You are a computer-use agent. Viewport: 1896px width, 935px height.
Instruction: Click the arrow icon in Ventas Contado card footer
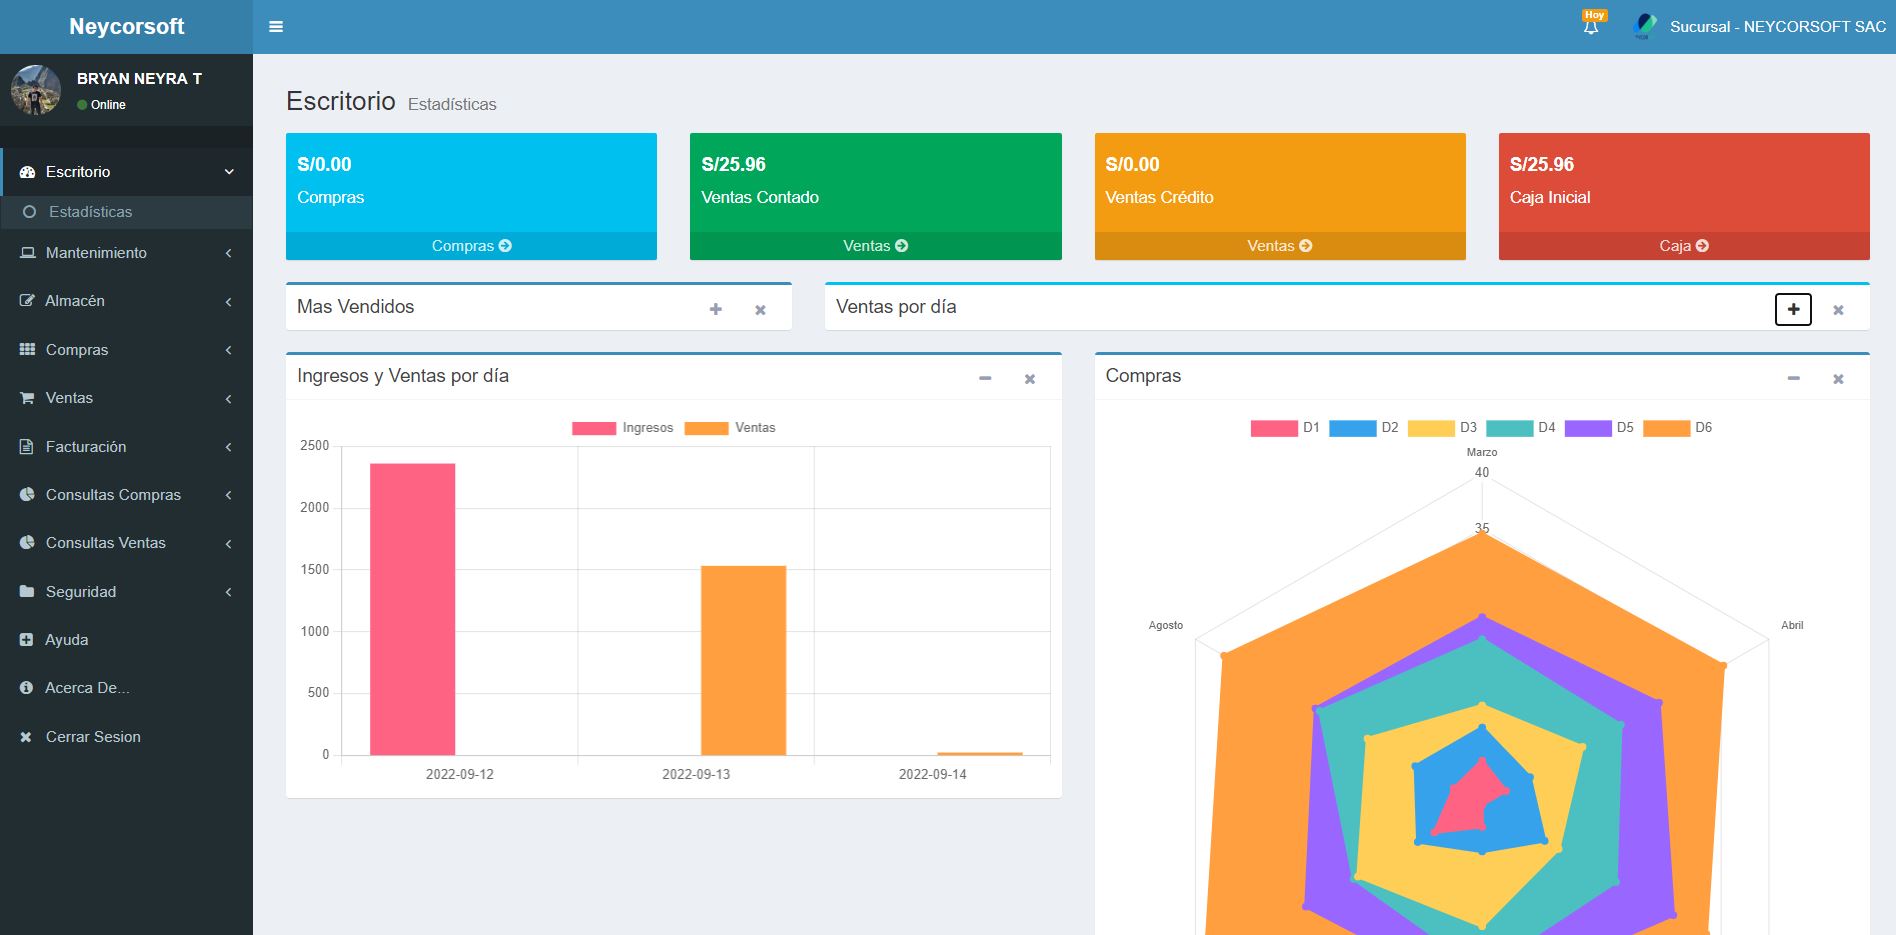pyautogui.click(x=901, y=246)
